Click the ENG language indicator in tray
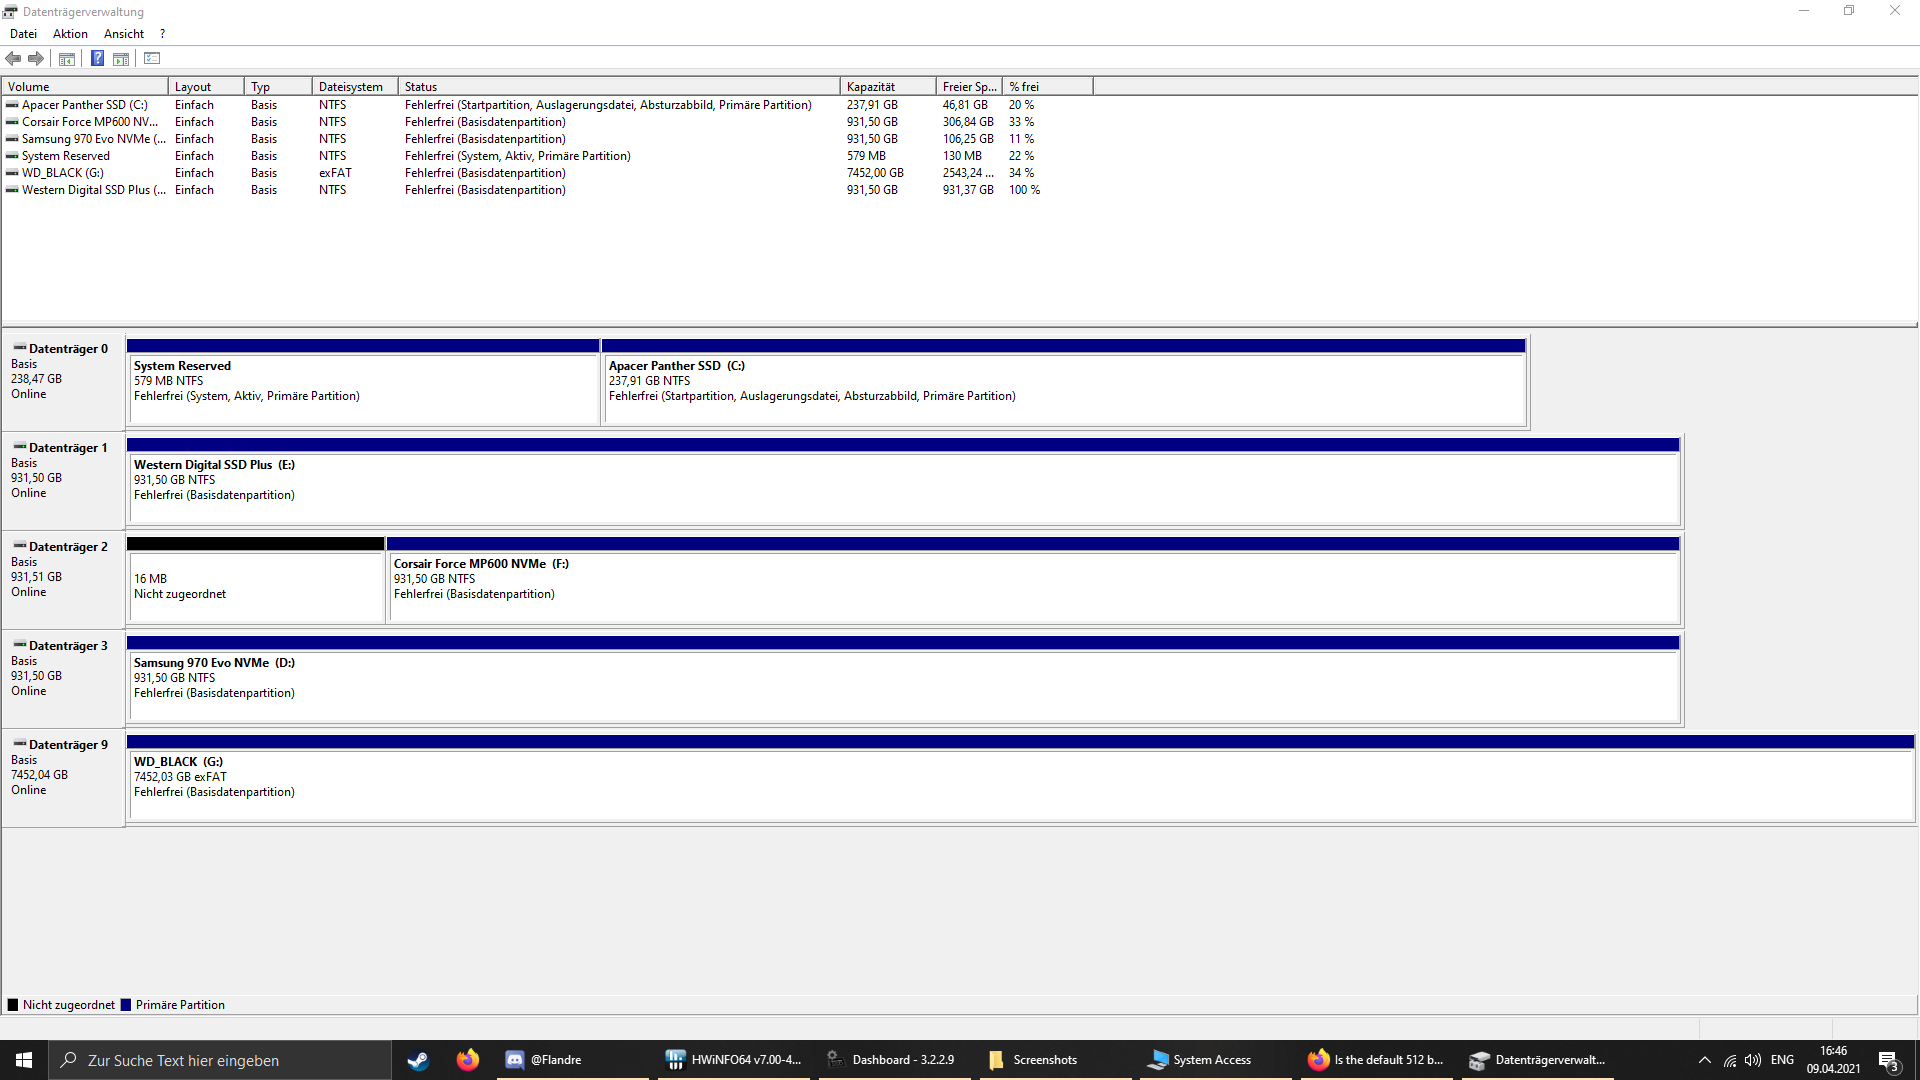 (x=1782, y=1060)
